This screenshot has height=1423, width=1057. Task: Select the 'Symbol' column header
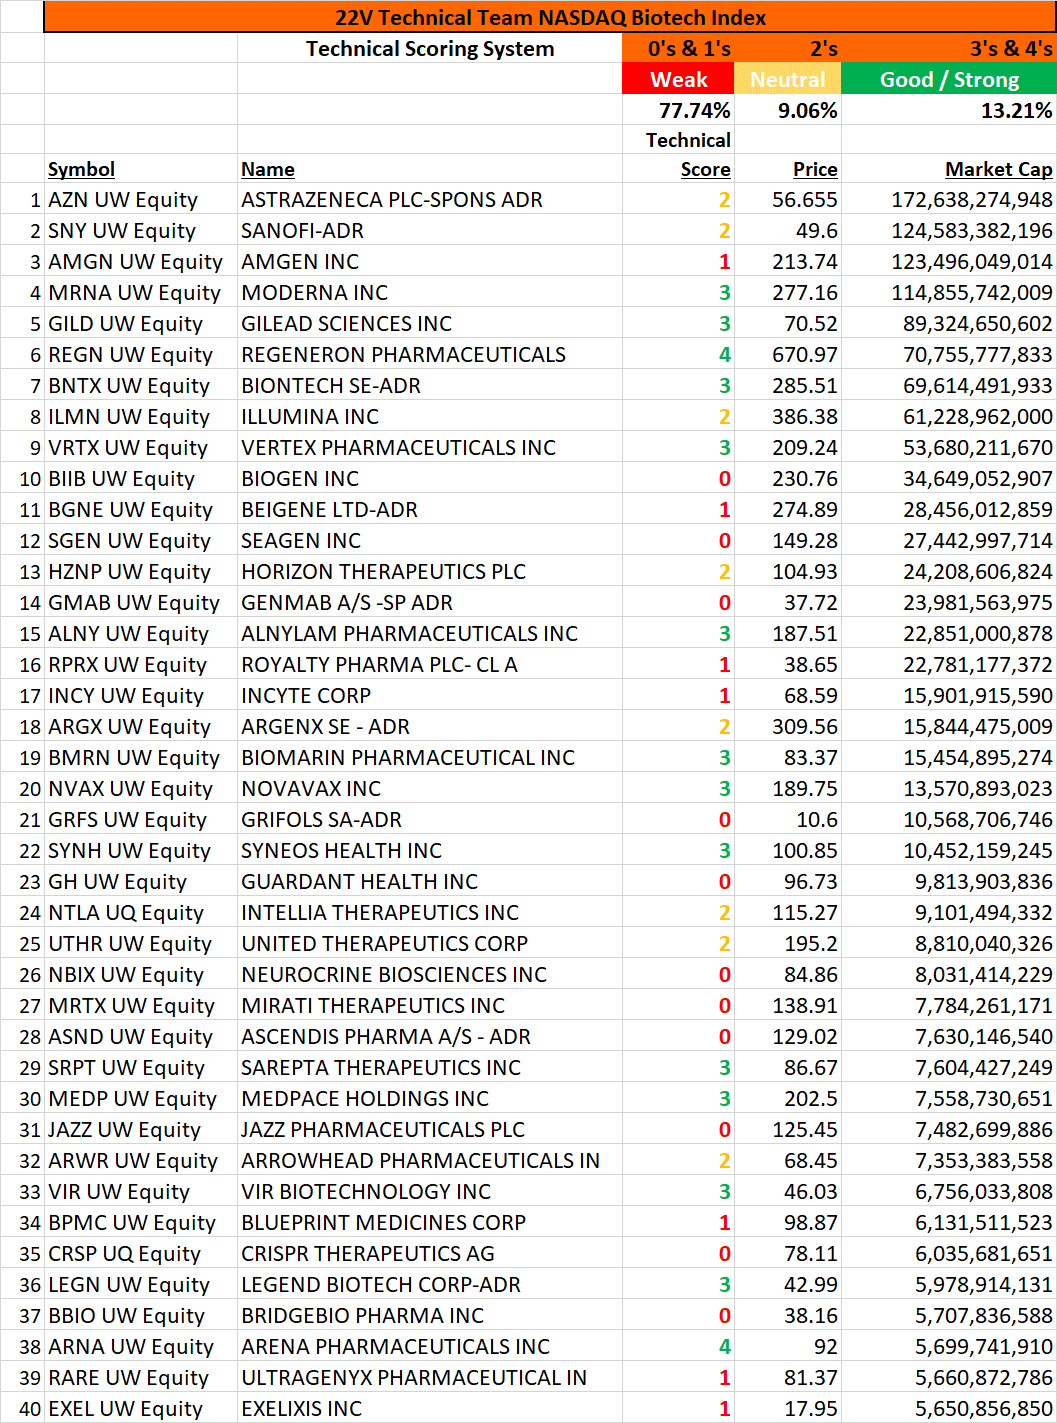pyautogui.click(x=141, y=169)
